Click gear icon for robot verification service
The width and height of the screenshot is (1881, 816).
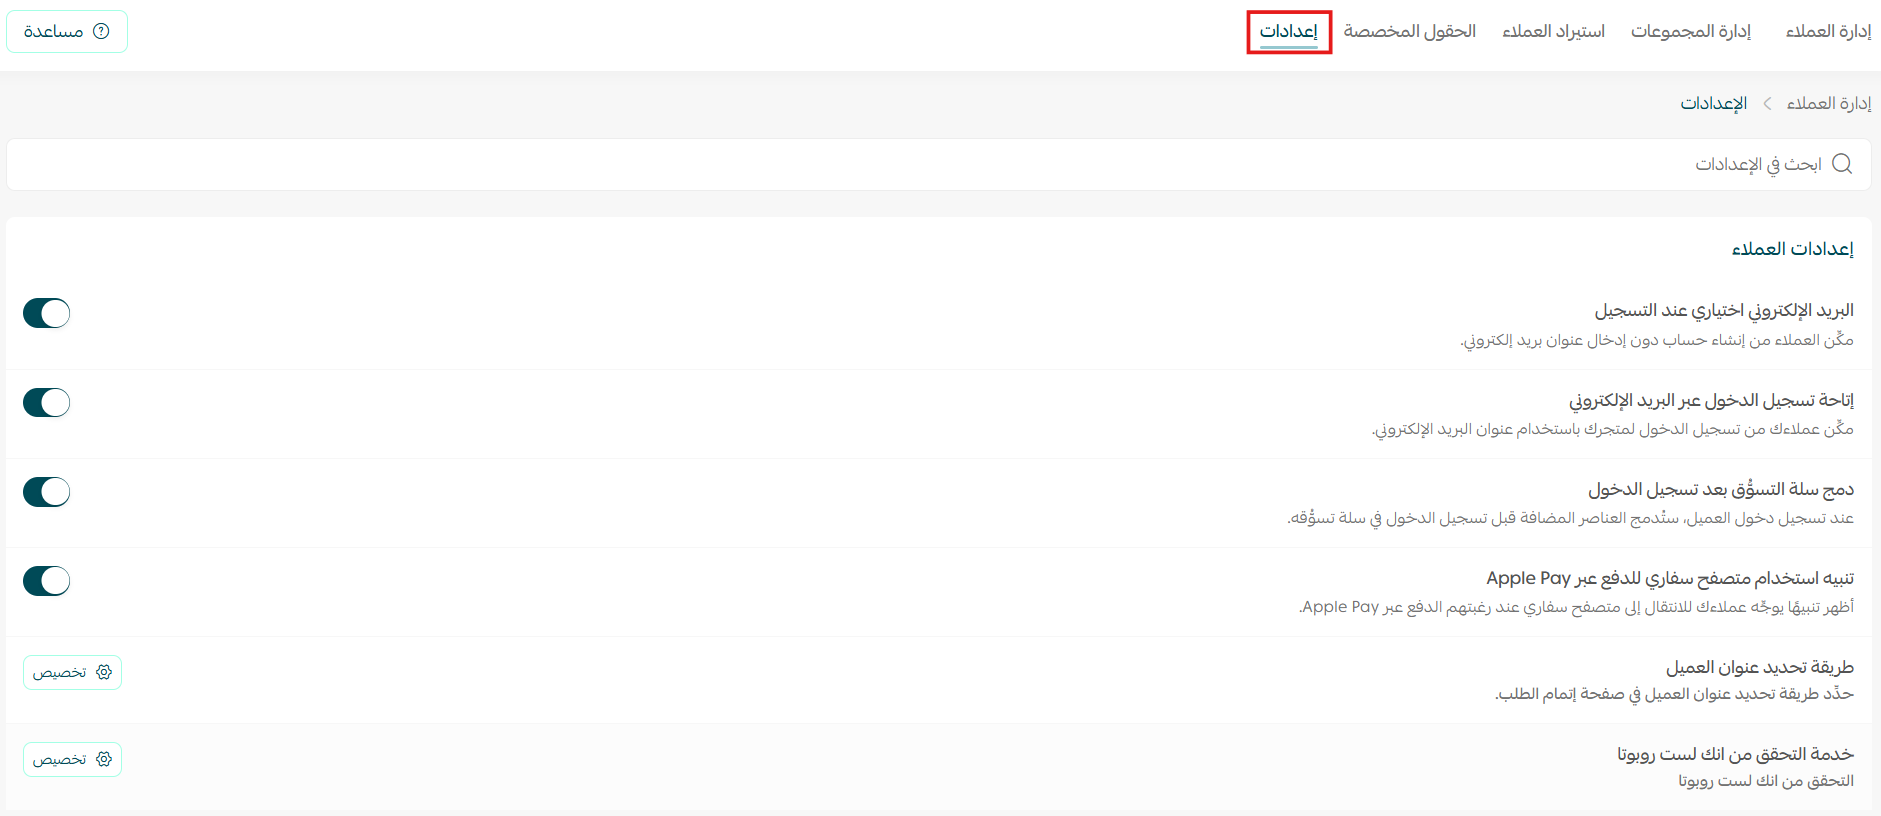(104, 759)
